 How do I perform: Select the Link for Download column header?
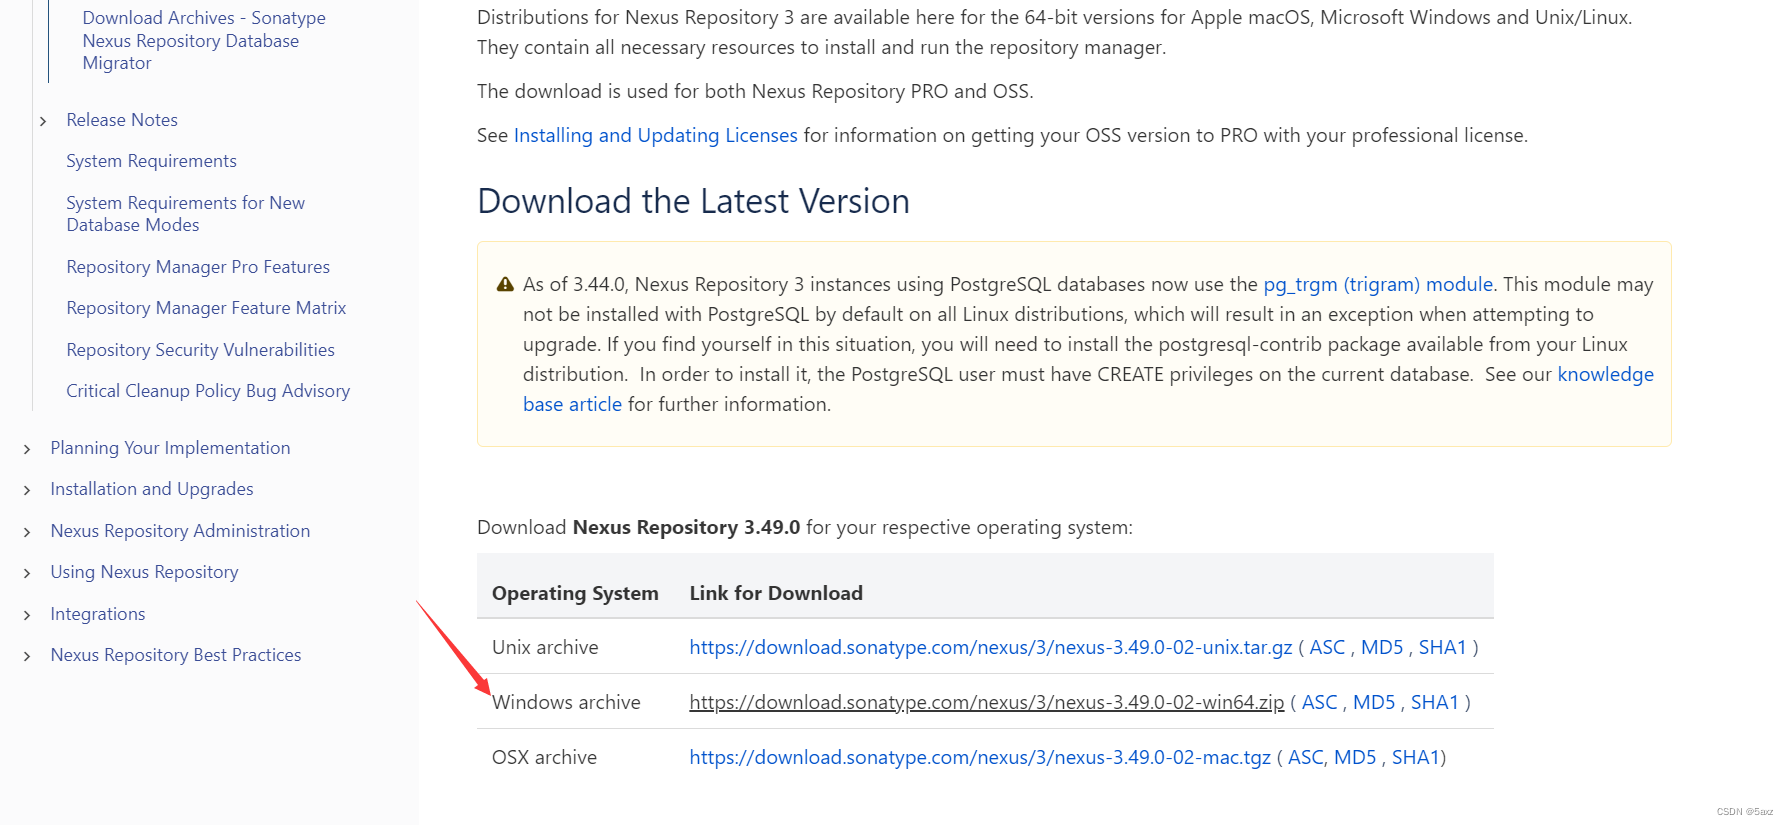(776, 593)
